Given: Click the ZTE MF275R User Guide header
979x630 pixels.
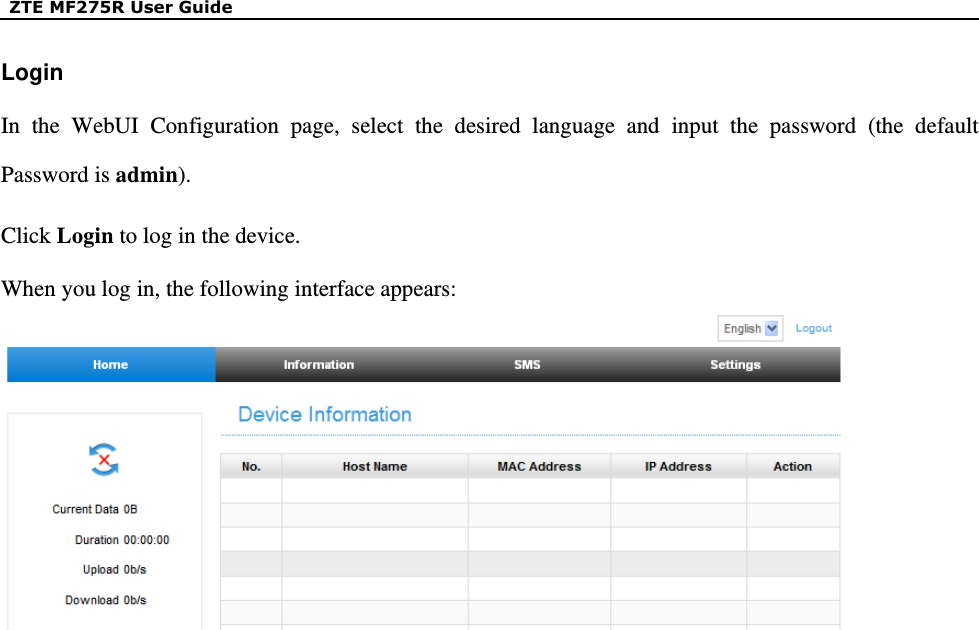Looking at the screenshot, I should [121, 7].
